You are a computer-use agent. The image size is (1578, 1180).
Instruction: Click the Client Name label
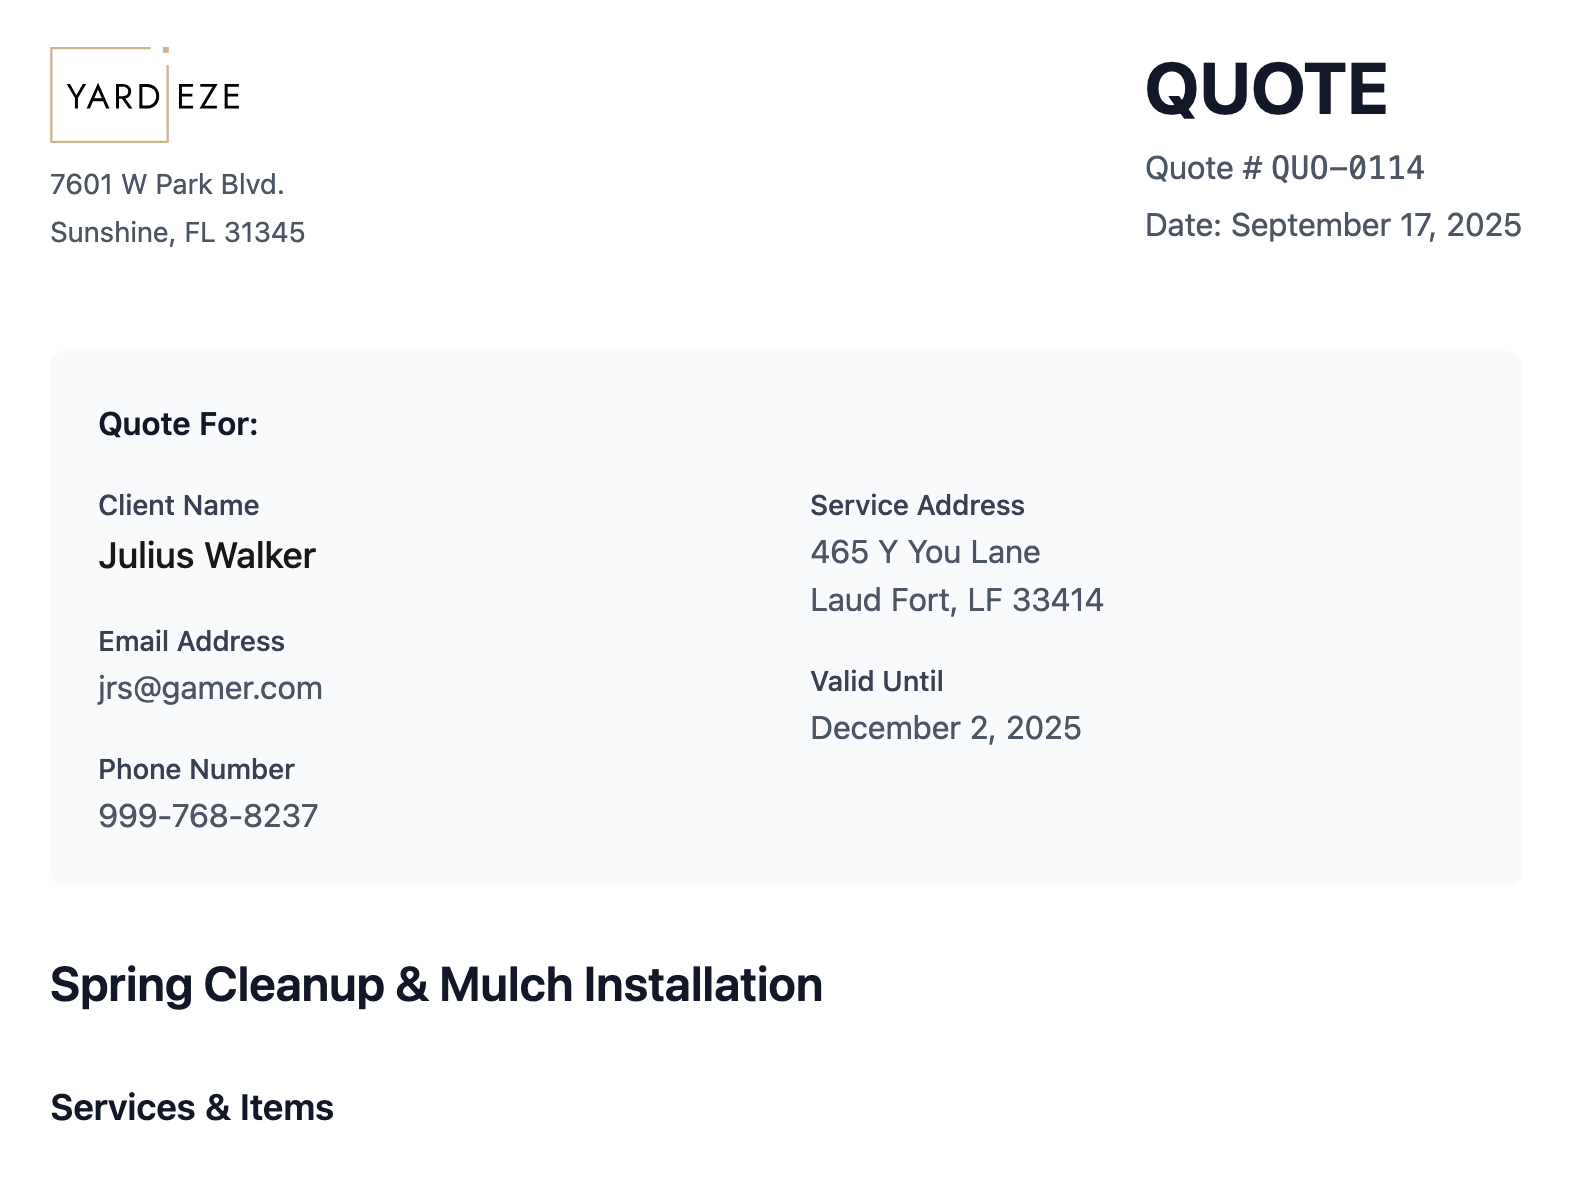tap(178, 505)
